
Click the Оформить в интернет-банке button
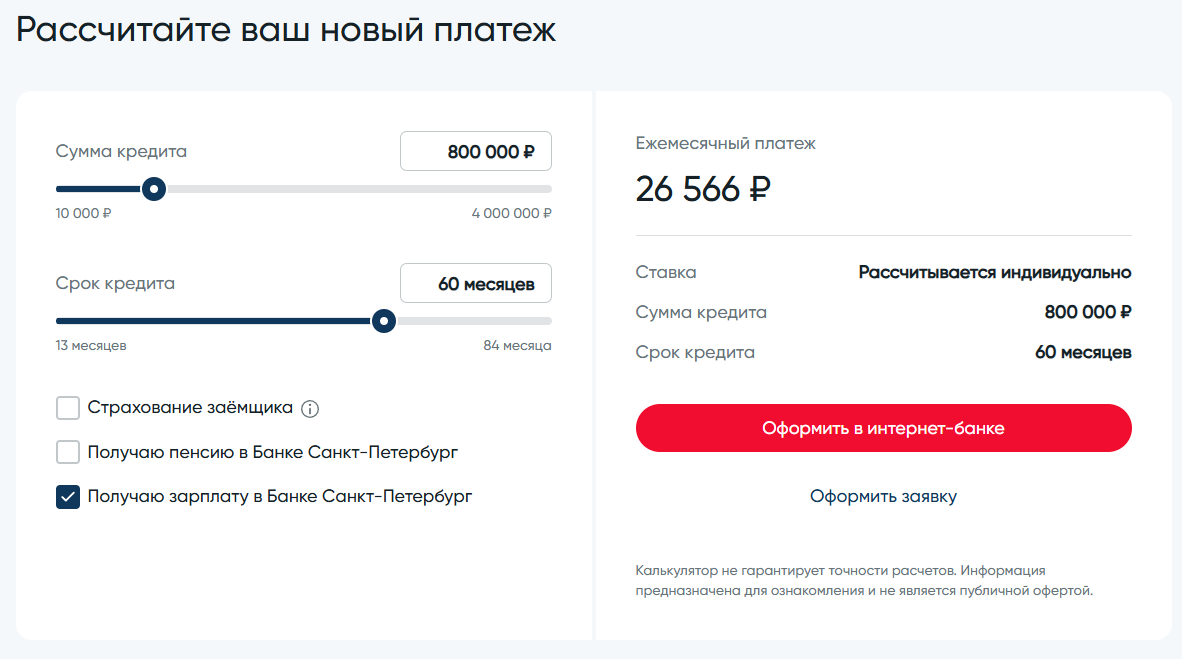[883, 428]
